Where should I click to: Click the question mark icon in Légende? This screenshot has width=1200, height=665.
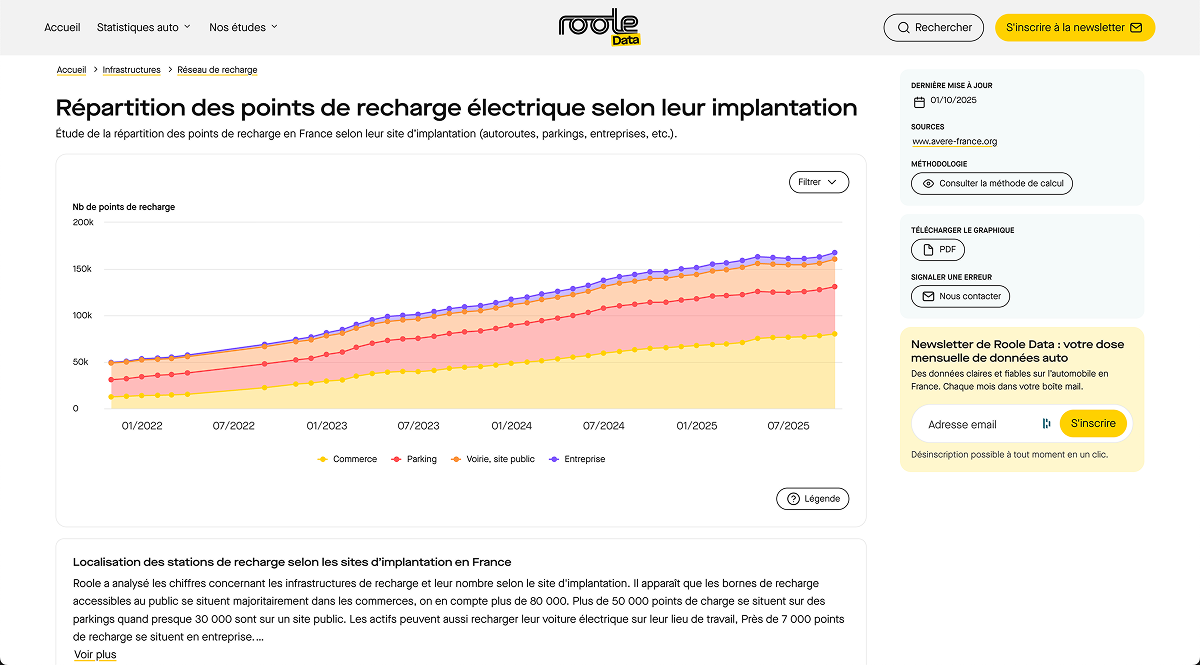pyautogui.click(x=793, y=499)
